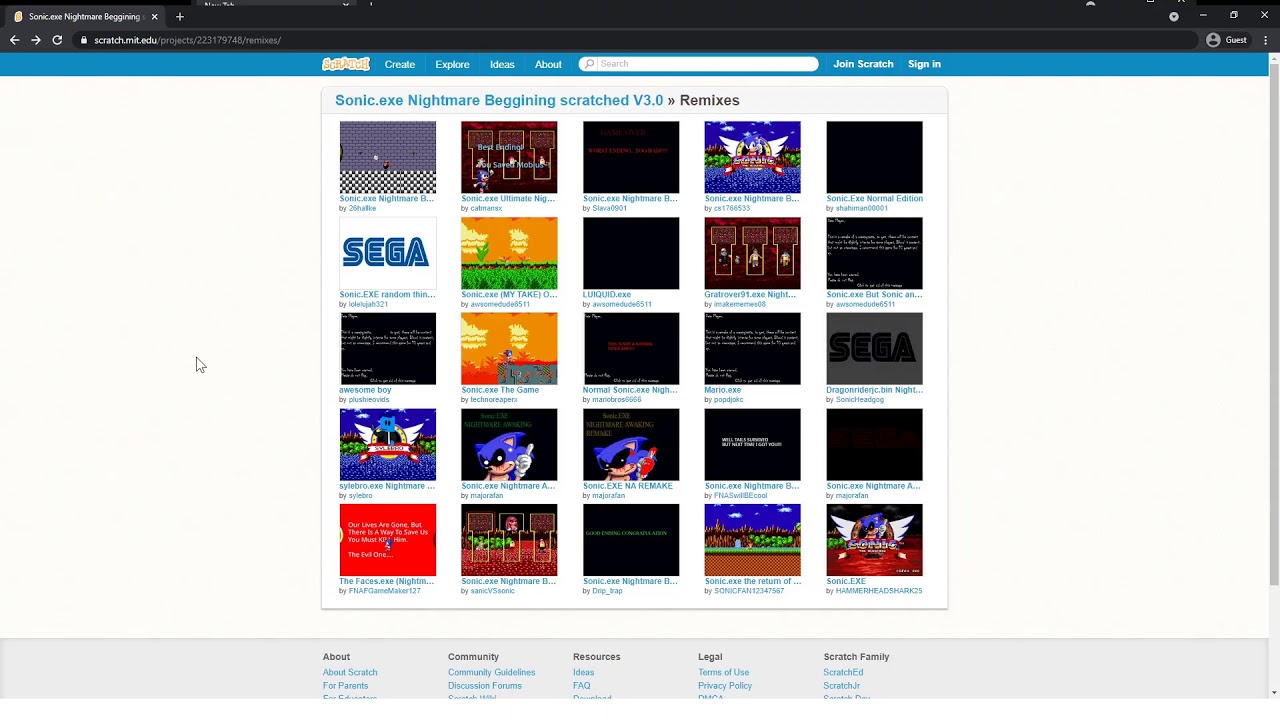Image resolution: width=1280 pixels, height=720 pixels.
Task: Open the Sonic.EXE NA REMAKE thumbnail
Action: click(631, 444)
